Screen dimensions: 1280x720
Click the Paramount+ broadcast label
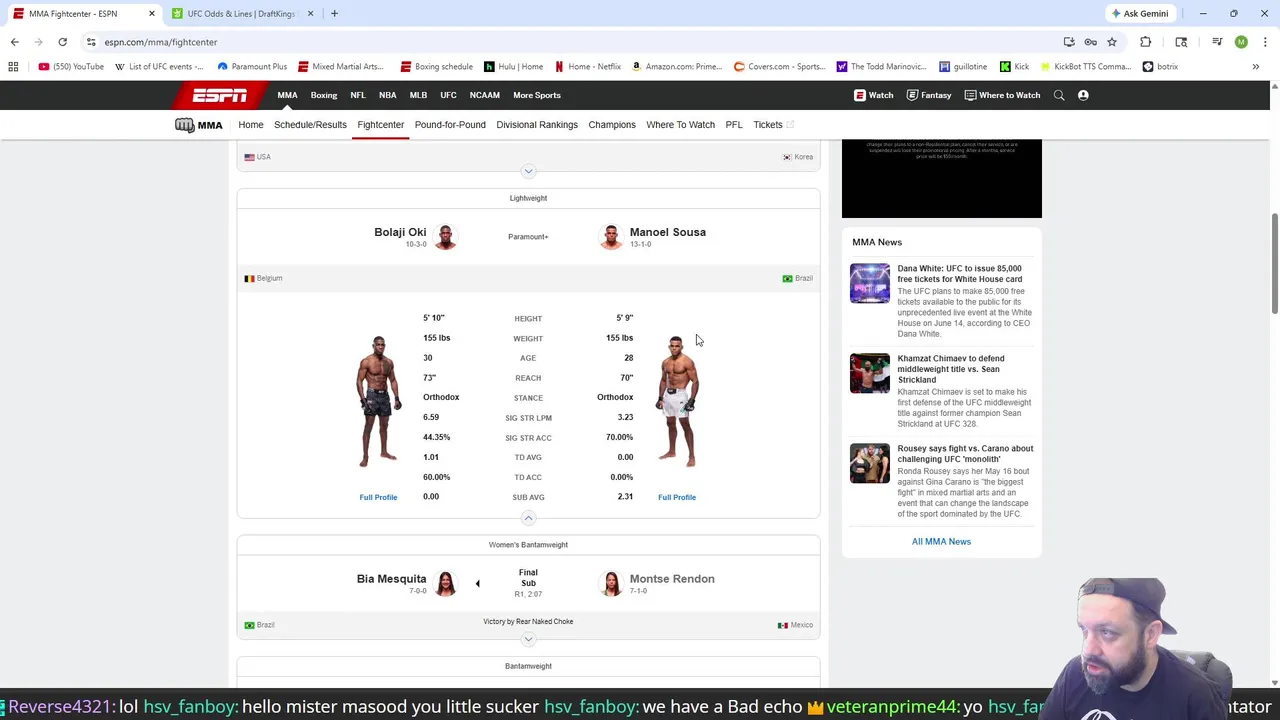click(528, 237)
